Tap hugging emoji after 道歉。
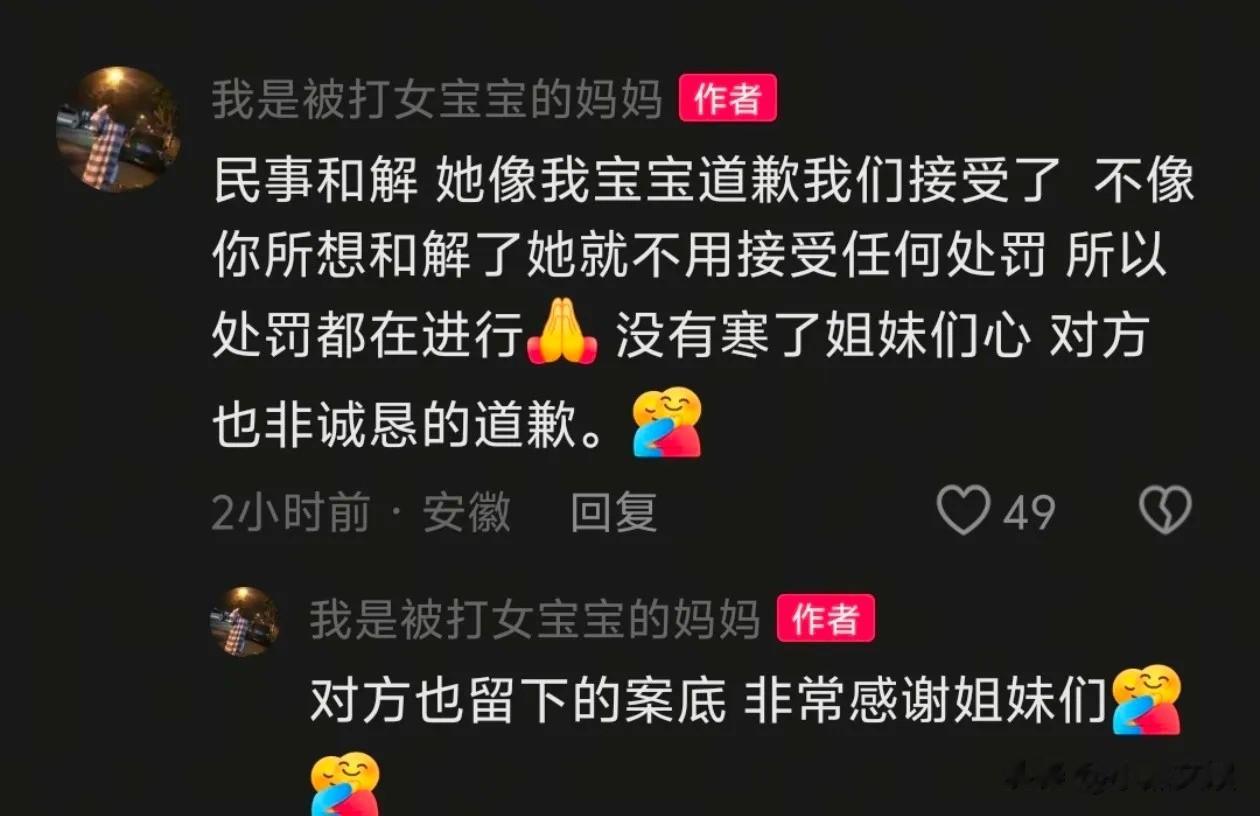 tap(668, 422)
